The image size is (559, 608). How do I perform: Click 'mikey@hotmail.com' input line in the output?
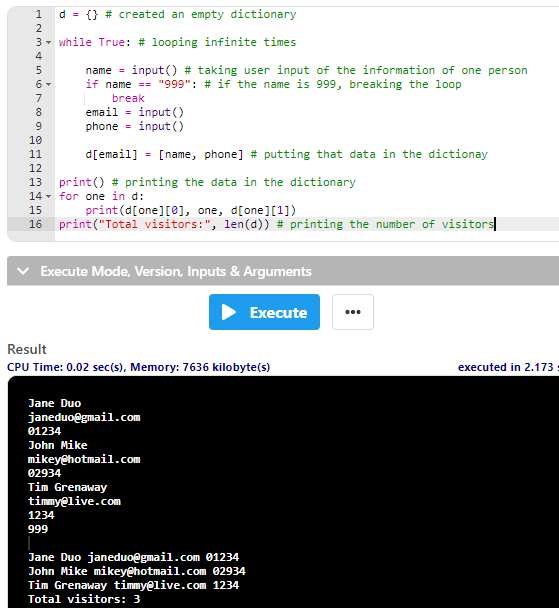(x=84, y=459)
